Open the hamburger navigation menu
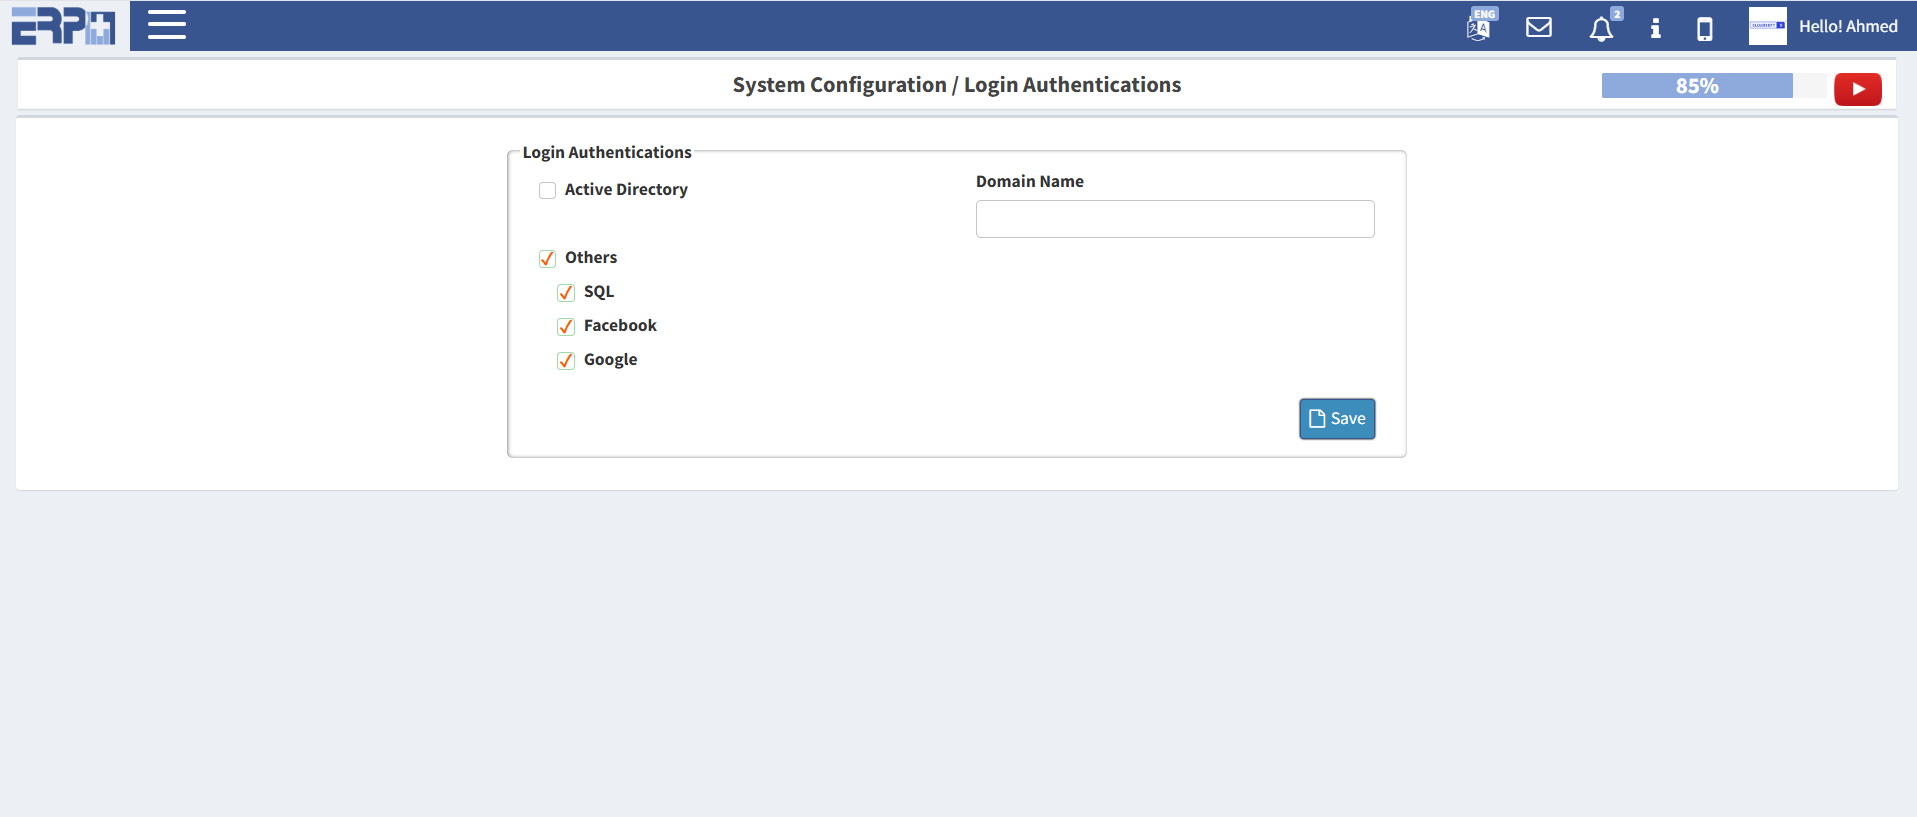Image resolution: width=1917 pixels, height=817 pixels. pos(167,25)
